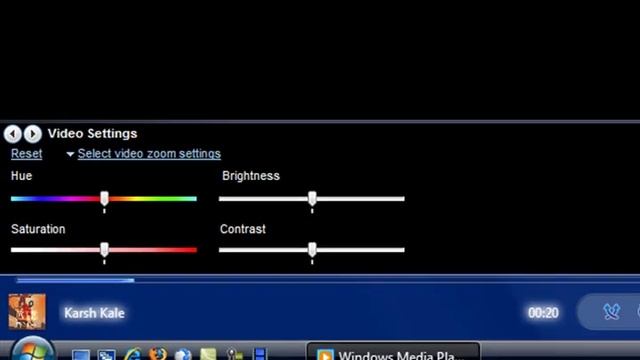This screenshot has width=640, height=360.
Task: Click the Karsh Kale artist text
Action: click(94, 313)
